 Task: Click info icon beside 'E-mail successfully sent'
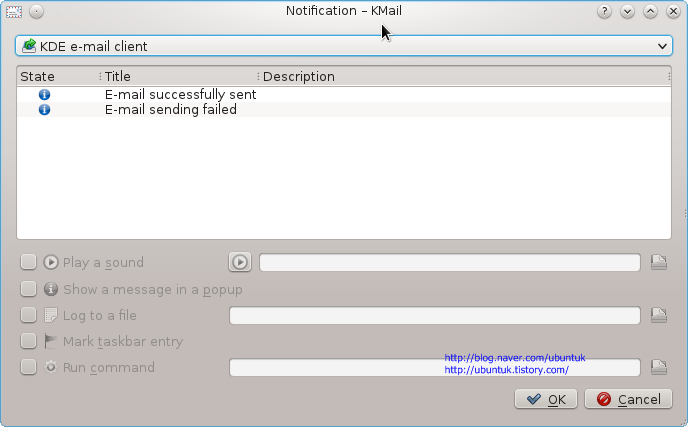pyautogui.click(x=44, y=94)
